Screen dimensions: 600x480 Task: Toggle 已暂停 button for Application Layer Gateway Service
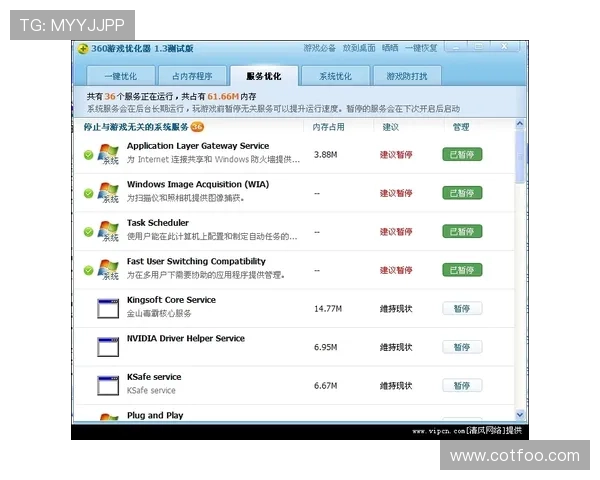pos(462,154)
